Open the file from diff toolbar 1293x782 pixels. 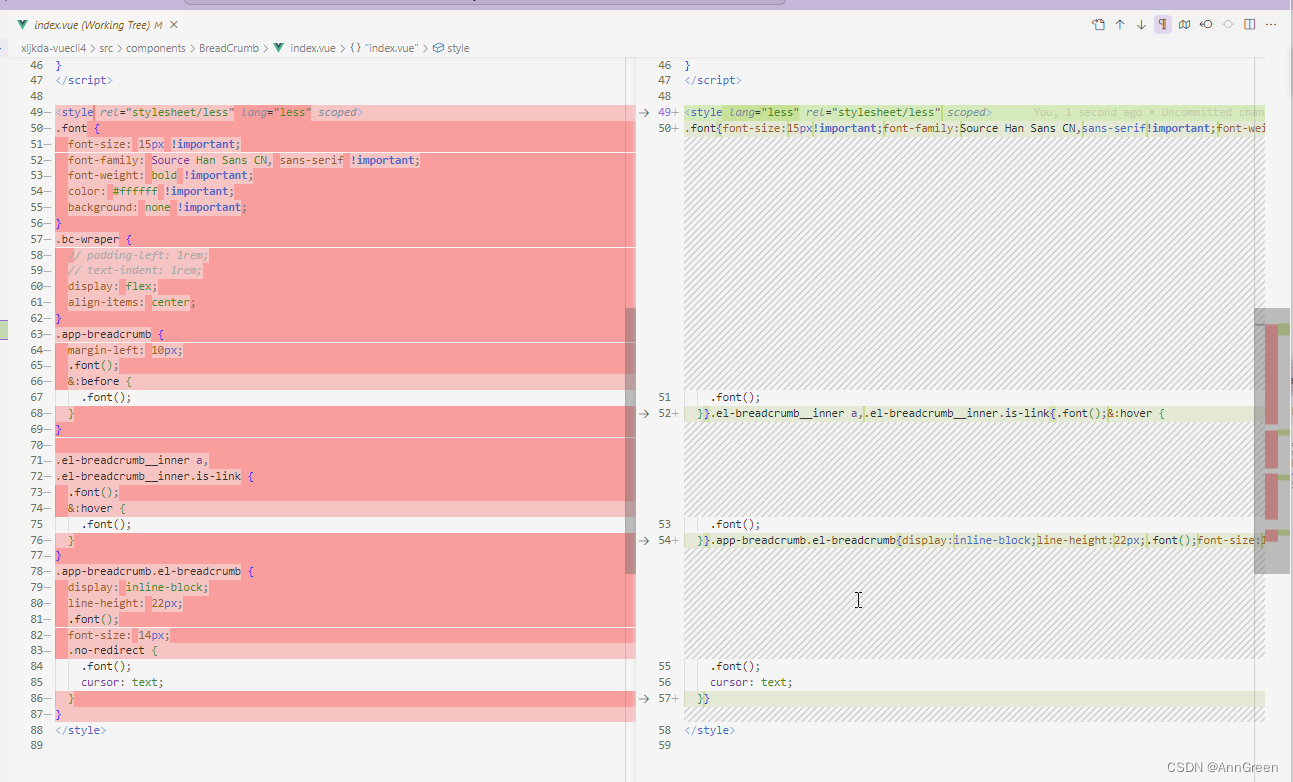[x=1098, y=25]
